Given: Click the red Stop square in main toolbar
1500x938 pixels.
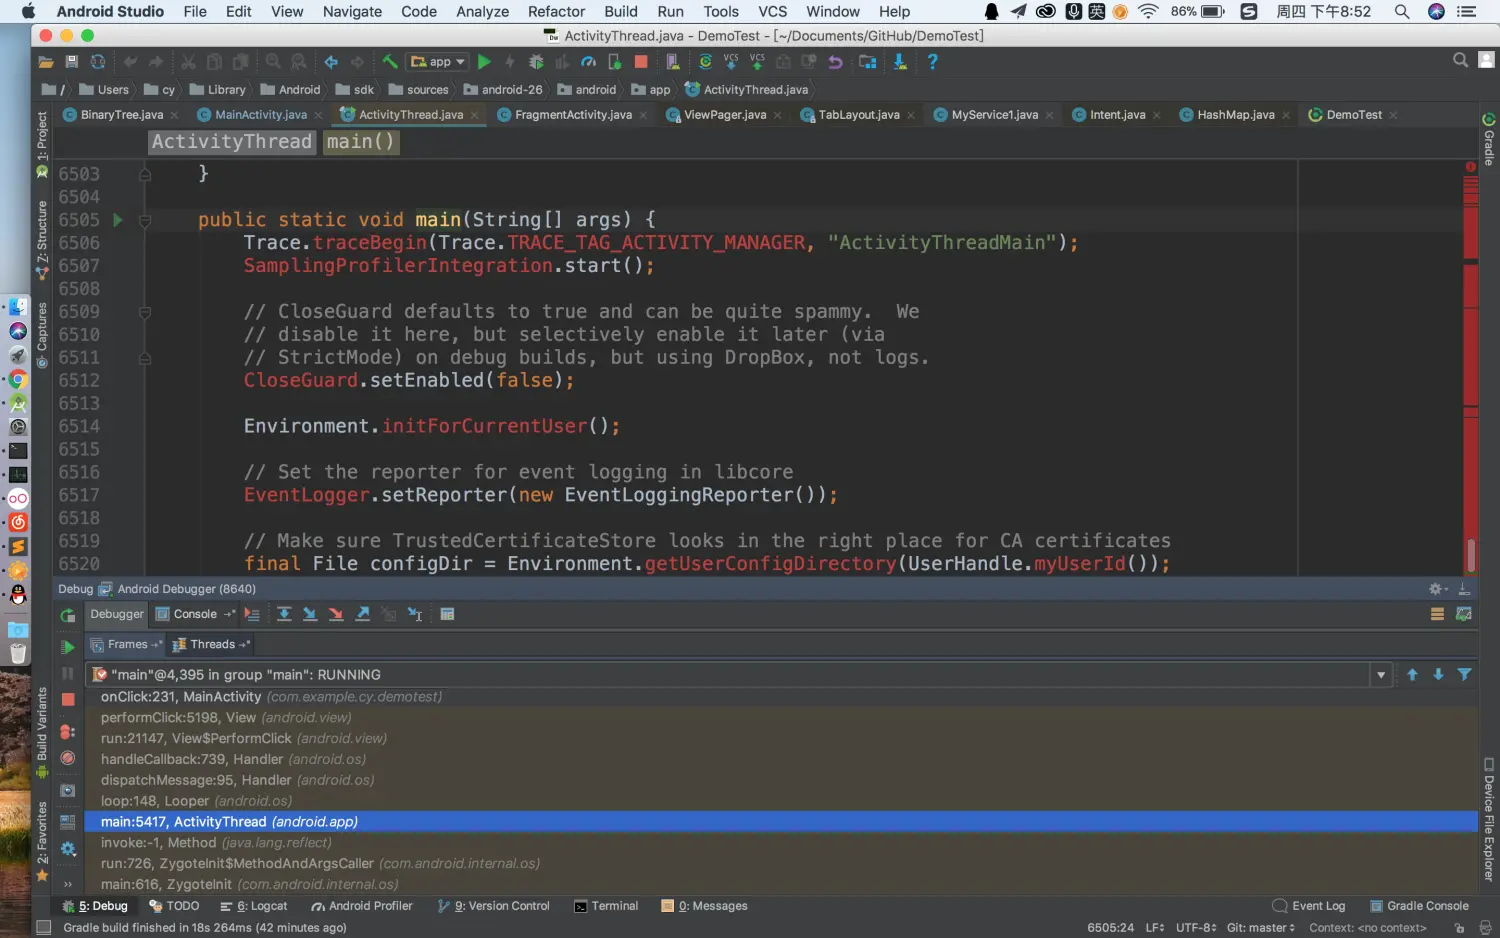Looking at the screenshot, I should click(x=641, y=62).
